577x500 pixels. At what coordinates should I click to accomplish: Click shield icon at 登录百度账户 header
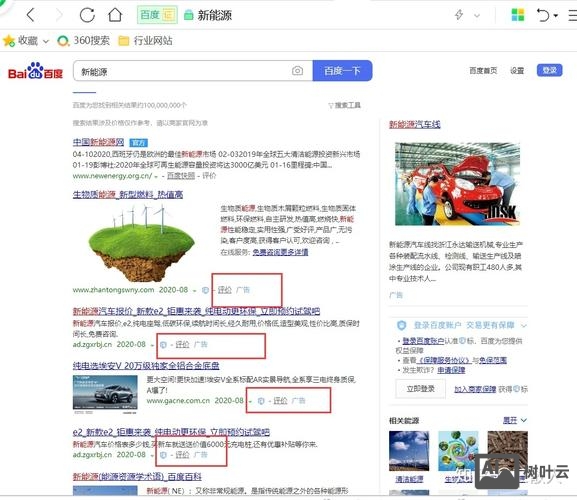401,325
